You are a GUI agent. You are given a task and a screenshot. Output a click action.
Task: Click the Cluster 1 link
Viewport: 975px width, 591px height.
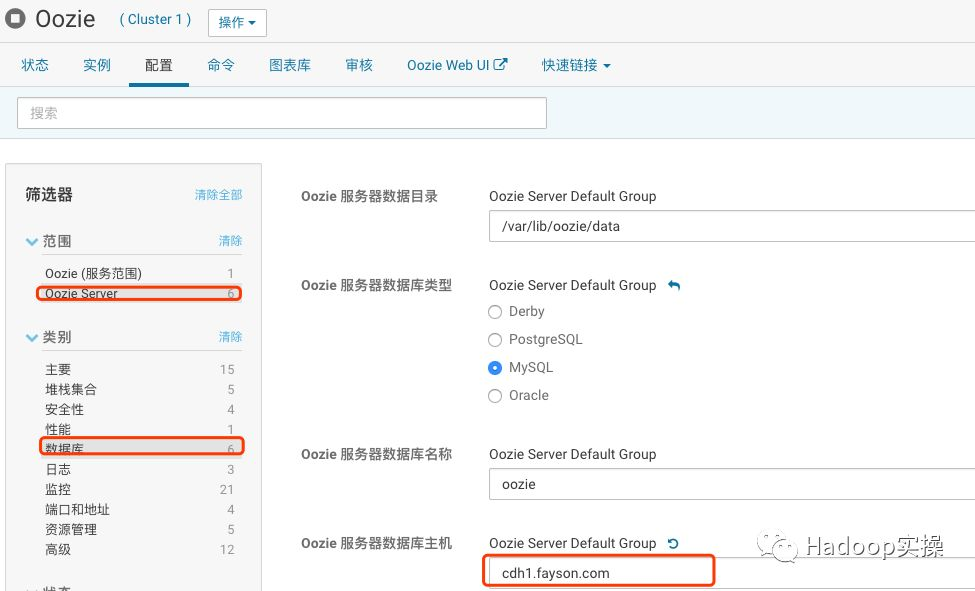(155, 19)
